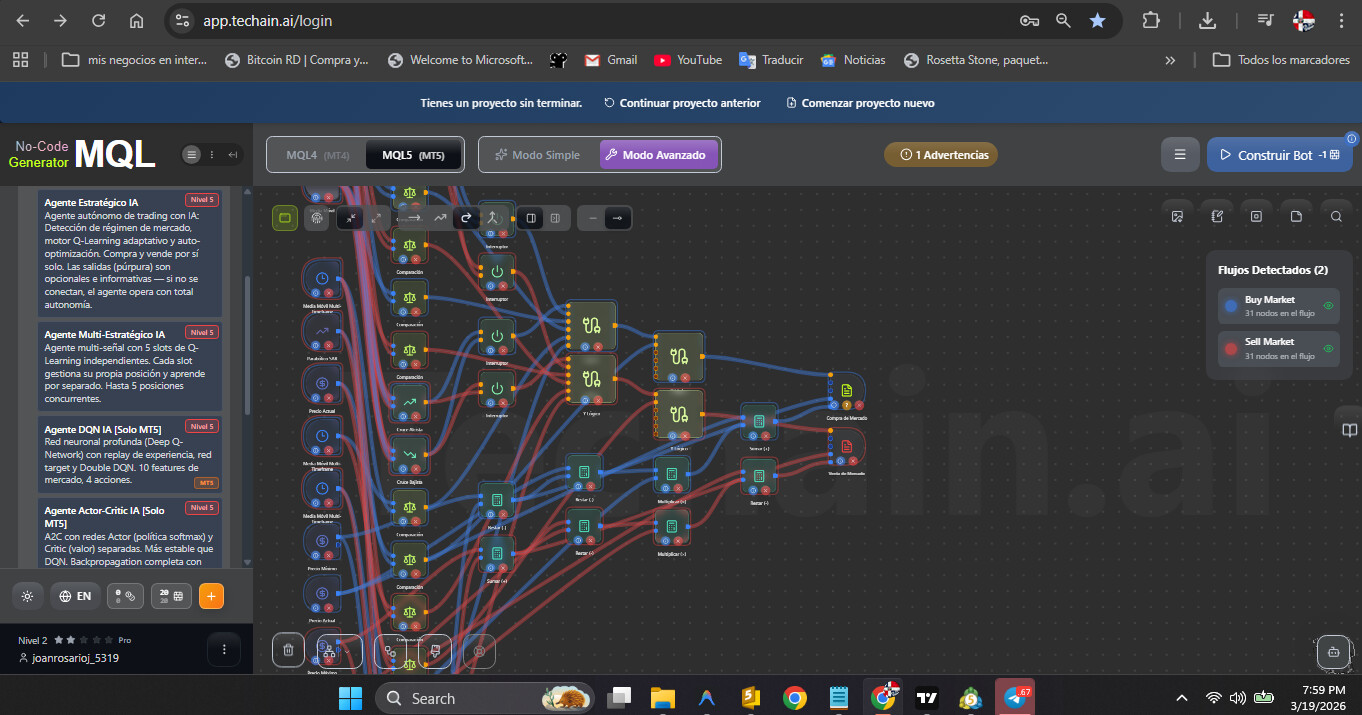Click the Construir Bot button
Image resolution: width=1362 pixels, height=715 pixels.
pyautogui.click(x=1279, y=155)
